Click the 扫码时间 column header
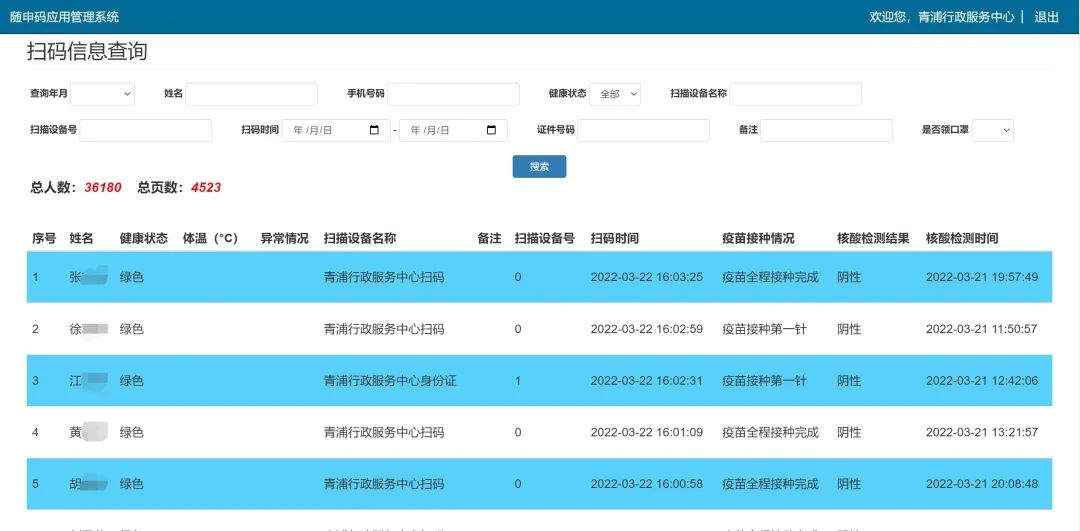 click(614, 238)
